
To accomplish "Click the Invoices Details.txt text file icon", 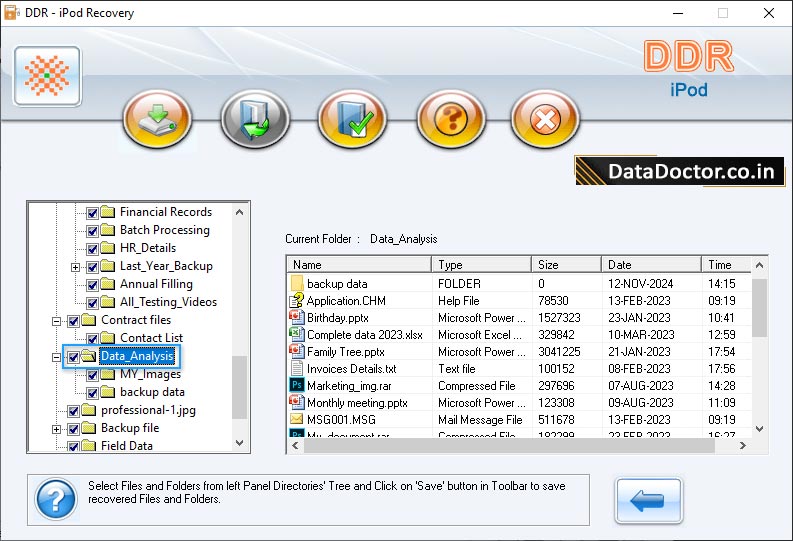I will coord(296,369).
